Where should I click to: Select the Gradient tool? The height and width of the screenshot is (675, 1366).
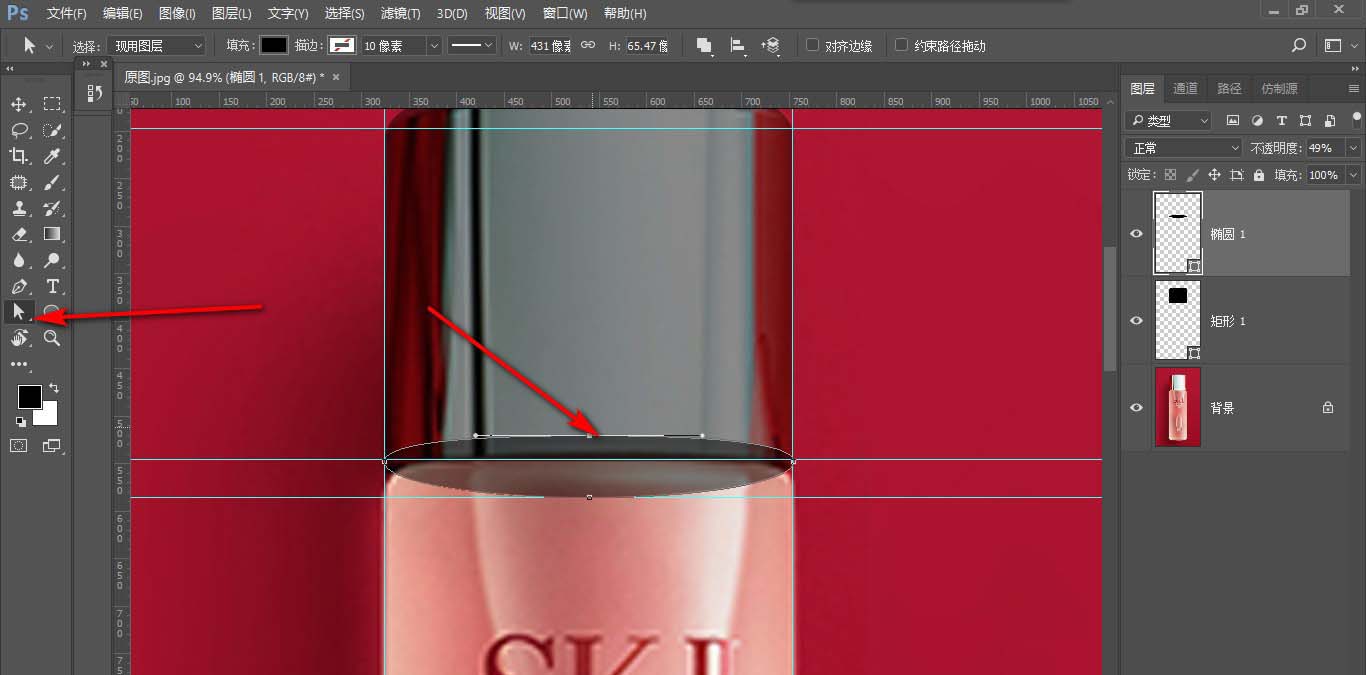52,234
